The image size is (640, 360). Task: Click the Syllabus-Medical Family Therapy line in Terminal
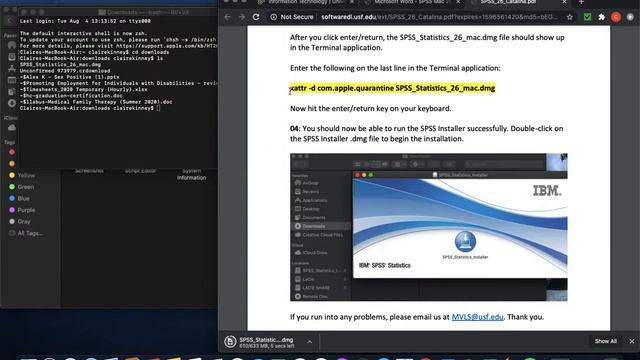96,102
